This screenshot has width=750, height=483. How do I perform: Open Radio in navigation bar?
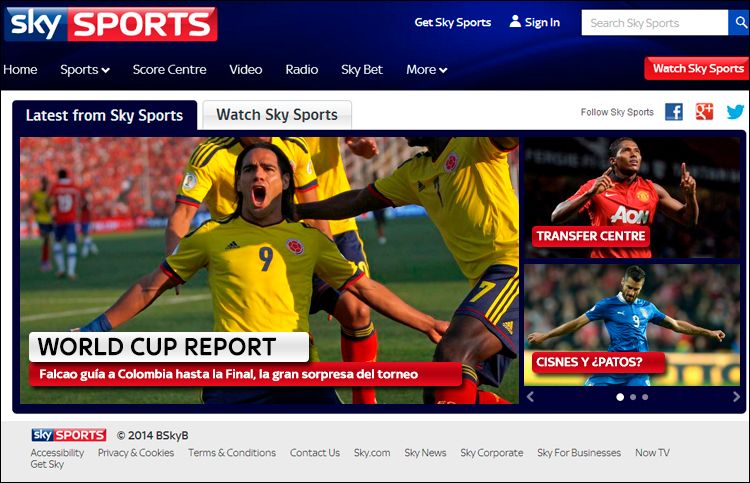point(301,70)
